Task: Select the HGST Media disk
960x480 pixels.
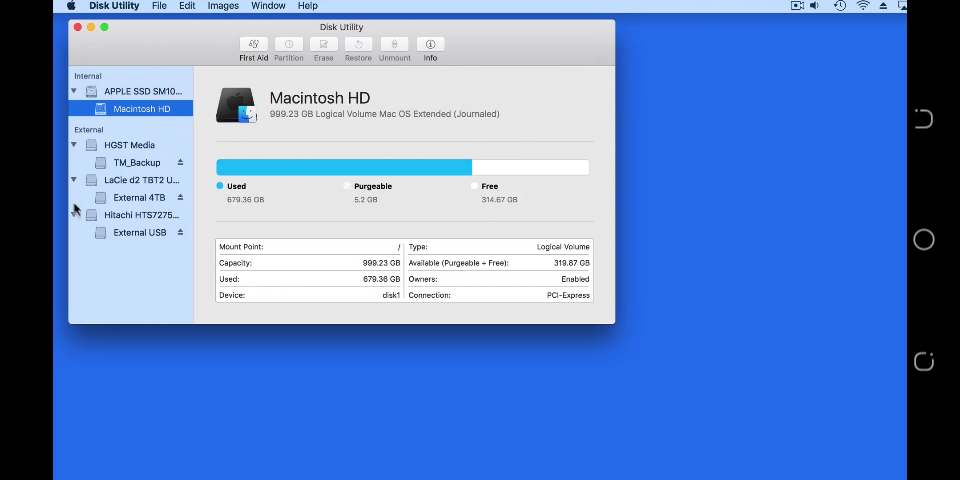Action: [130, 145]
